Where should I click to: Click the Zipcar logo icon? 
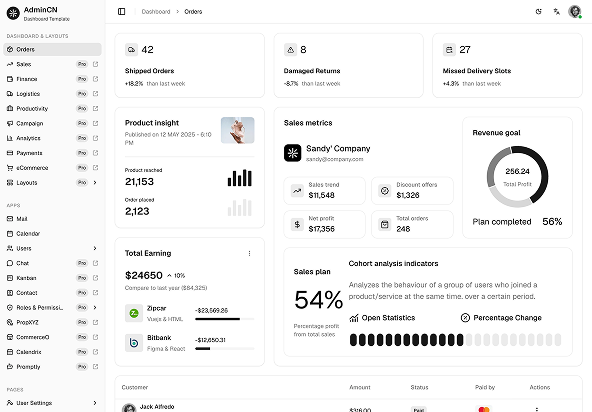coord(134,313)
